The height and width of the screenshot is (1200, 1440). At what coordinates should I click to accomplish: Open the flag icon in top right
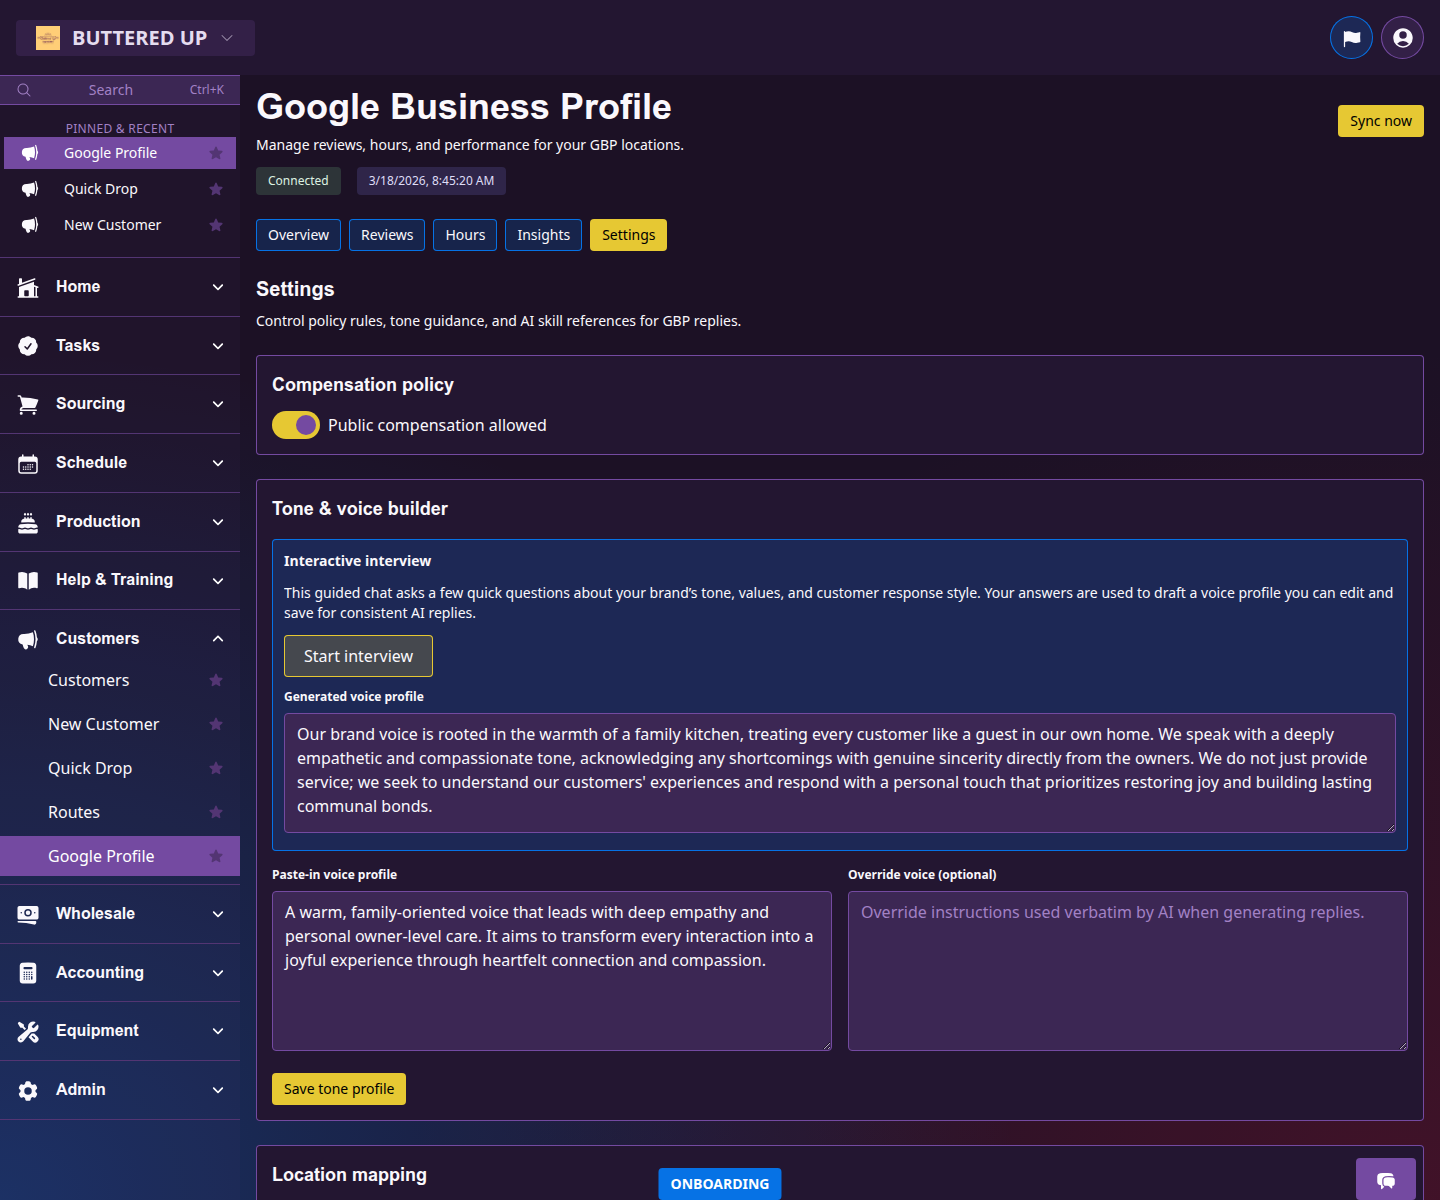point(1351,37)
